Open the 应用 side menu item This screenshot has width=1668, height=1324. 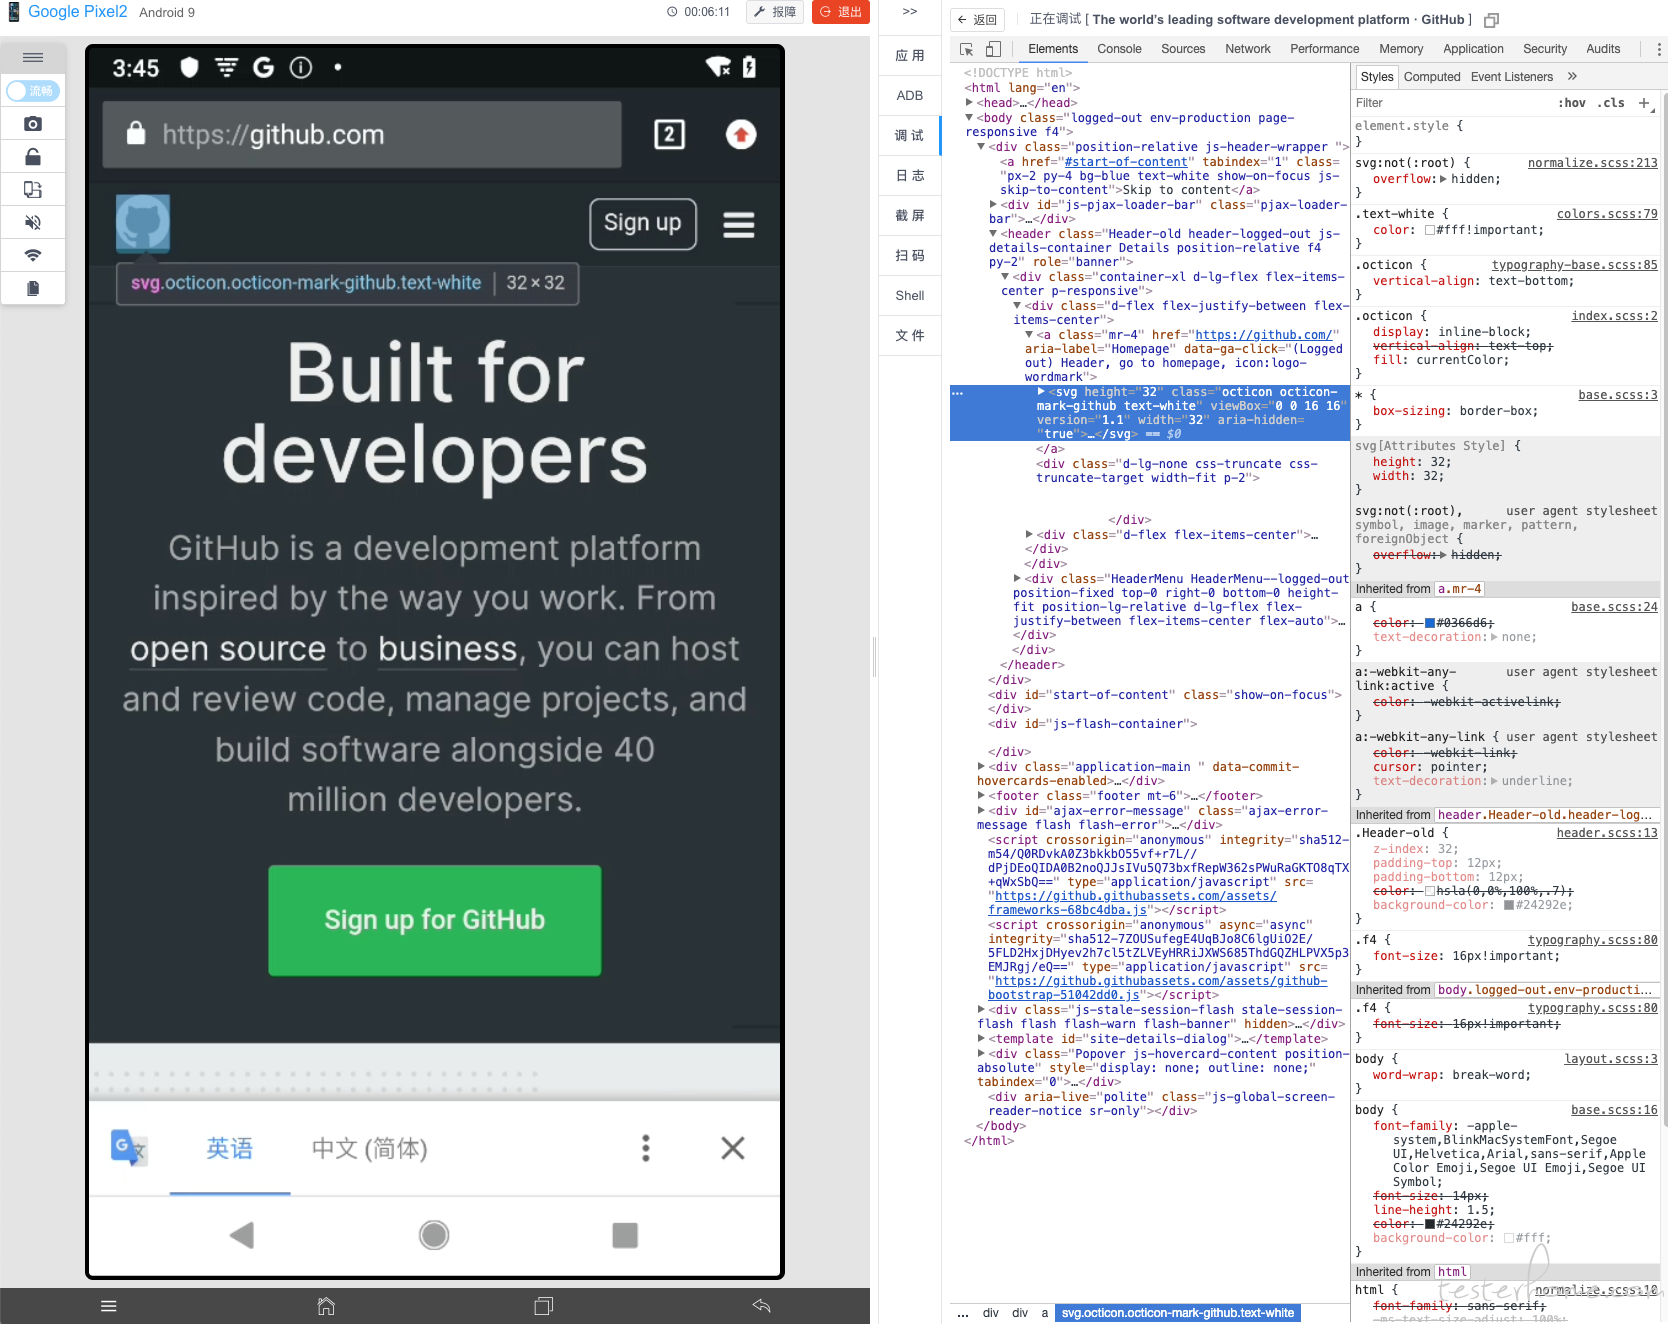tap(910, 55)
